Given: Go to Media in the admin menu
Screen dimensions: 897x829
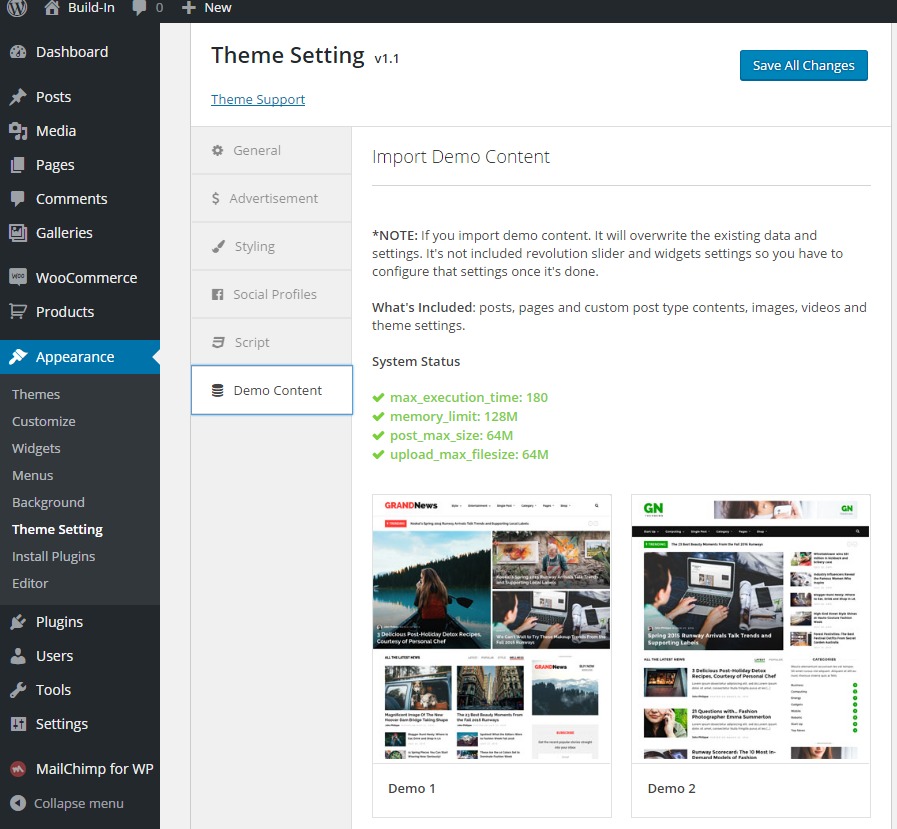Looking at the screenshot, I should tap(80, 131).
